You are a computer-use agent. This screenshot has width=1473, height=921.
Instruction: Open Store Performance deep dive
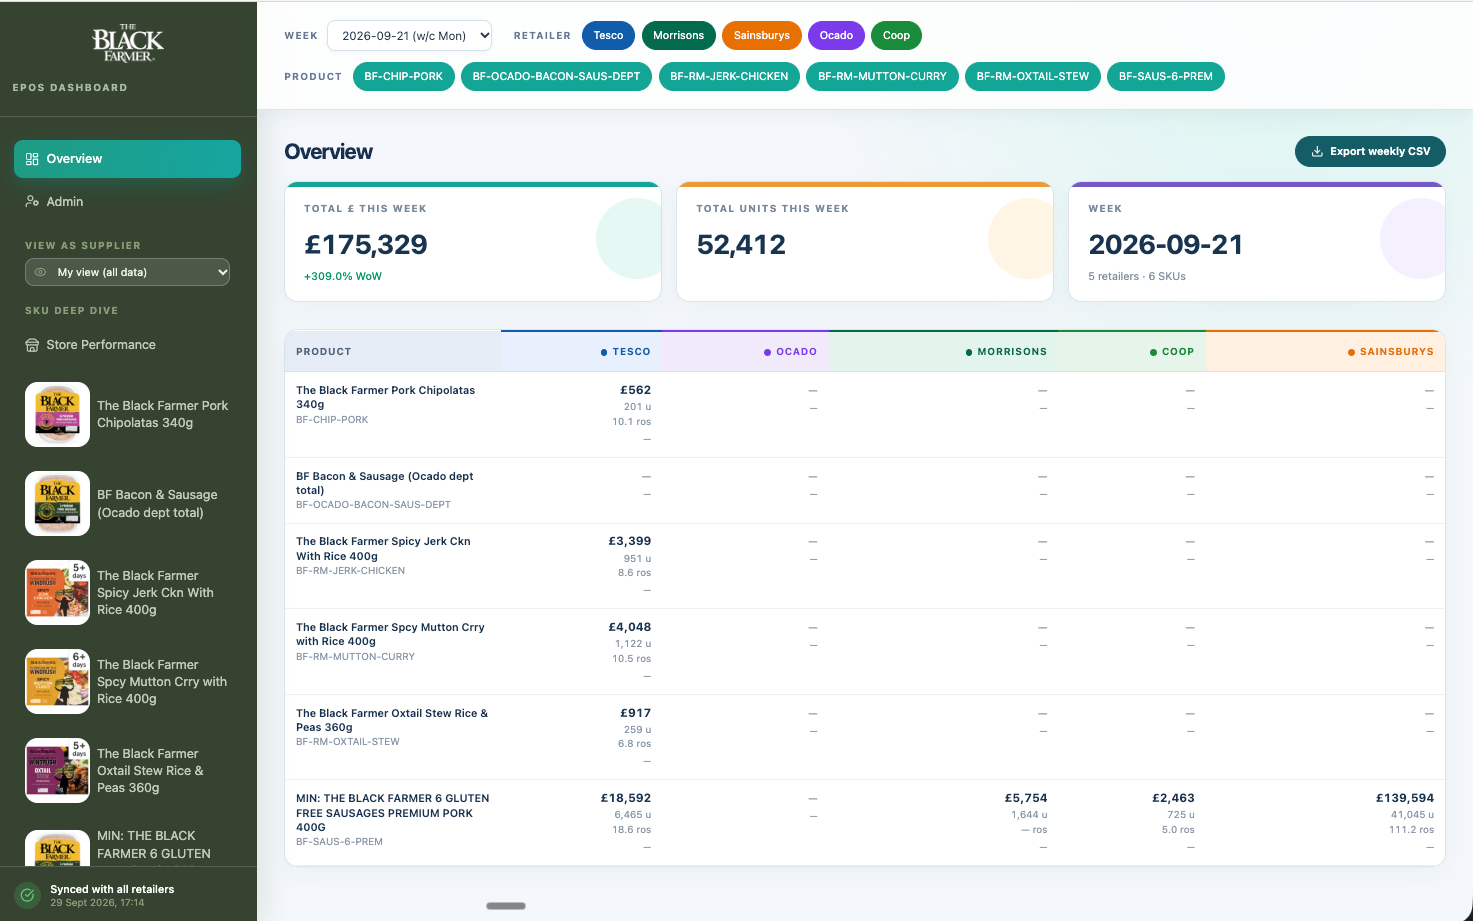127,345
